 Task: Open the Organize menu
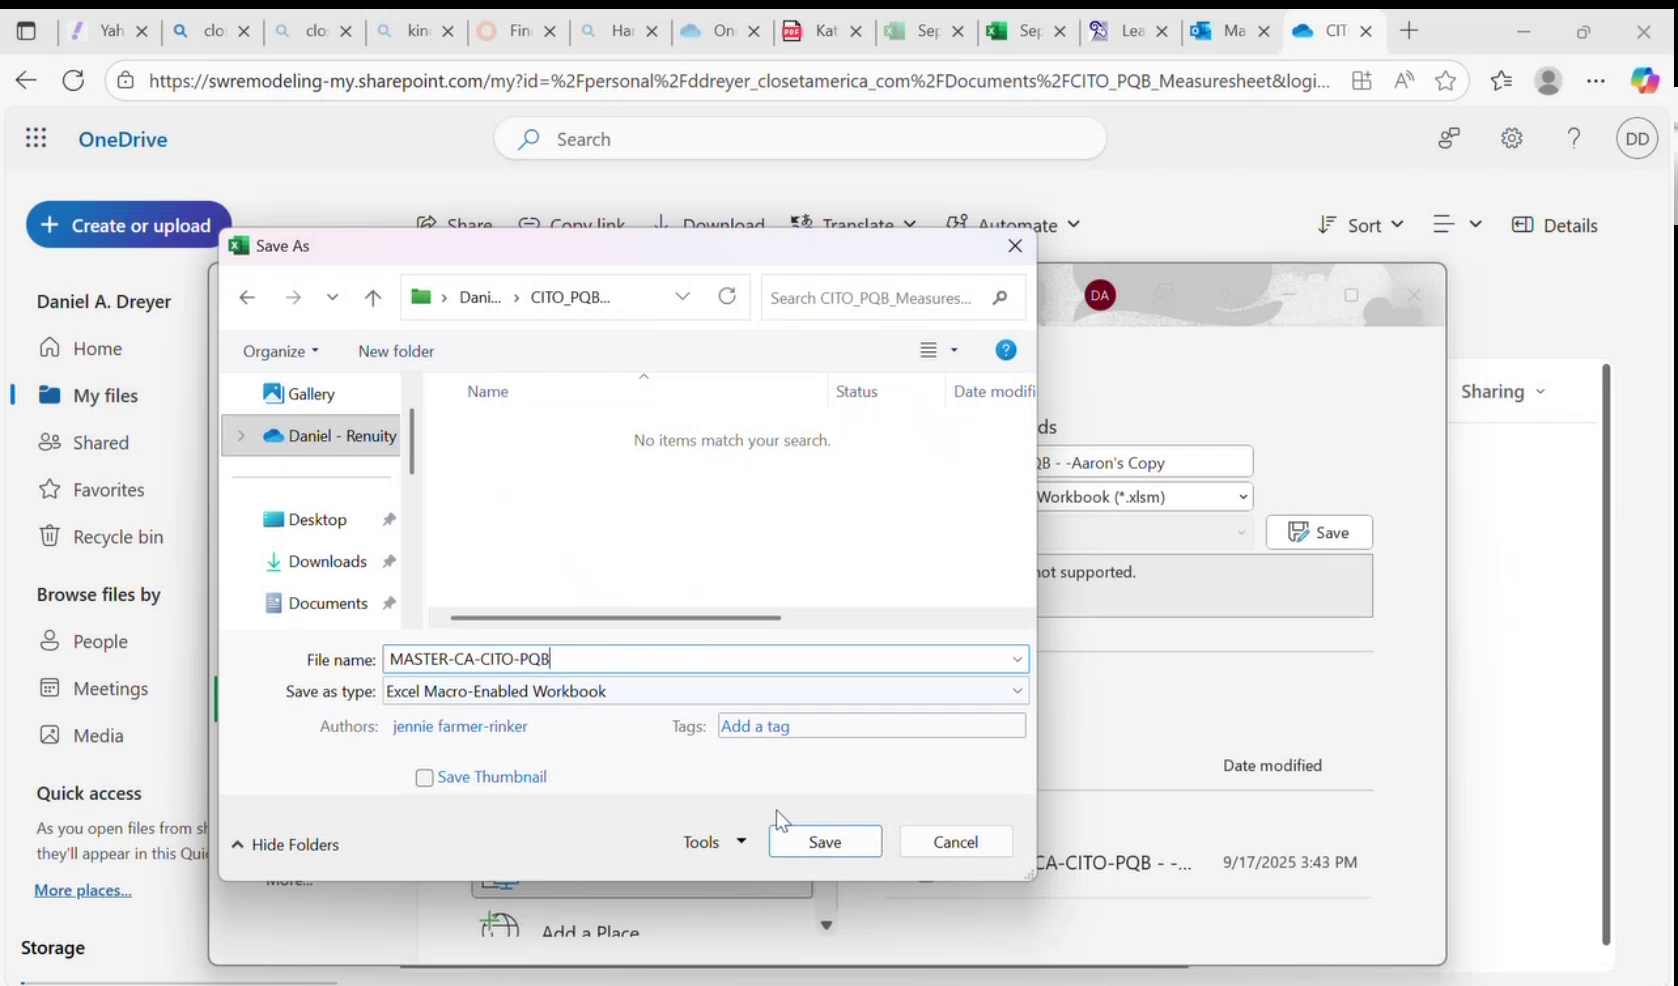coord(279,351)
